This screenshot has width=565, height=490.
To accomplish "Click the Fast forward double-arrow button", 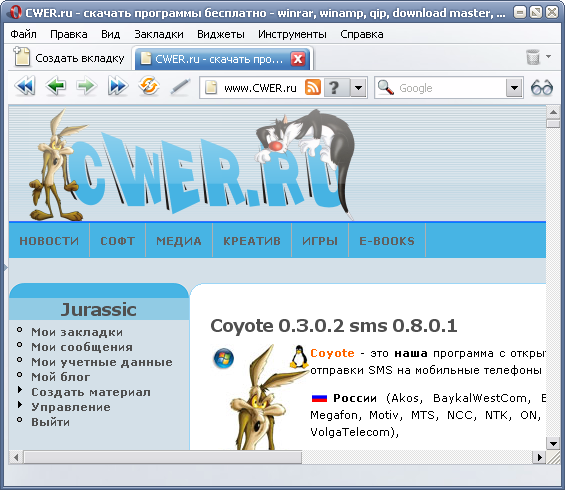I will point(117,86).
